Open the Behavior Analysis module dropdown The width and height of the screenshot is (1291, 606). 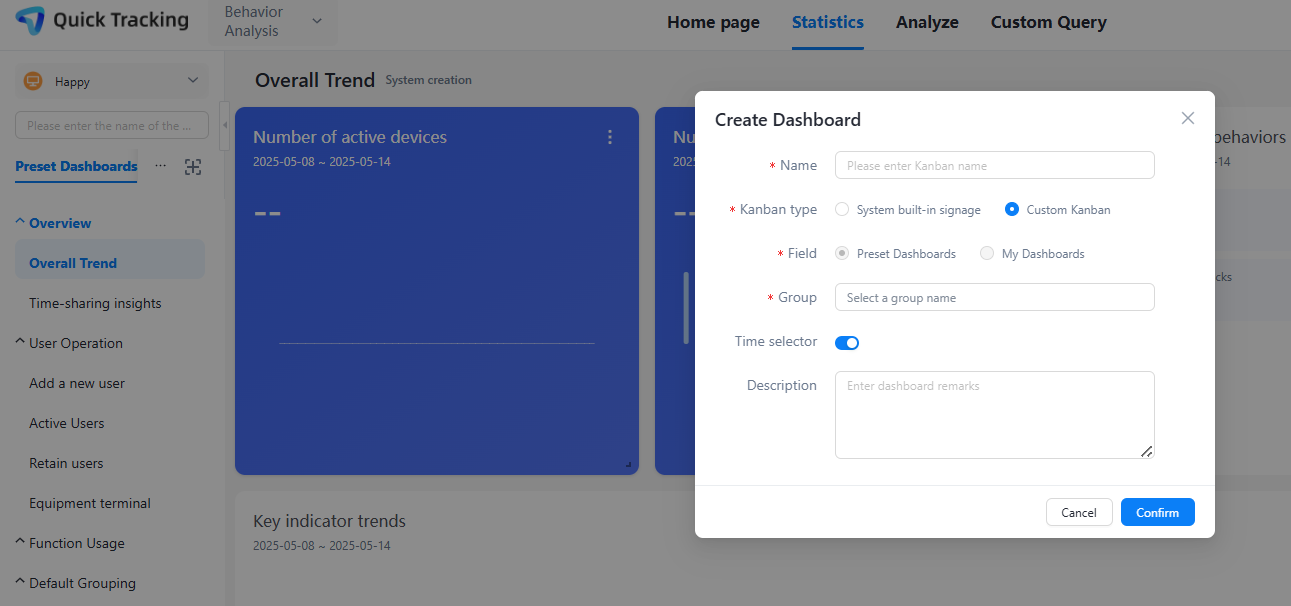(x=273, y=21)
